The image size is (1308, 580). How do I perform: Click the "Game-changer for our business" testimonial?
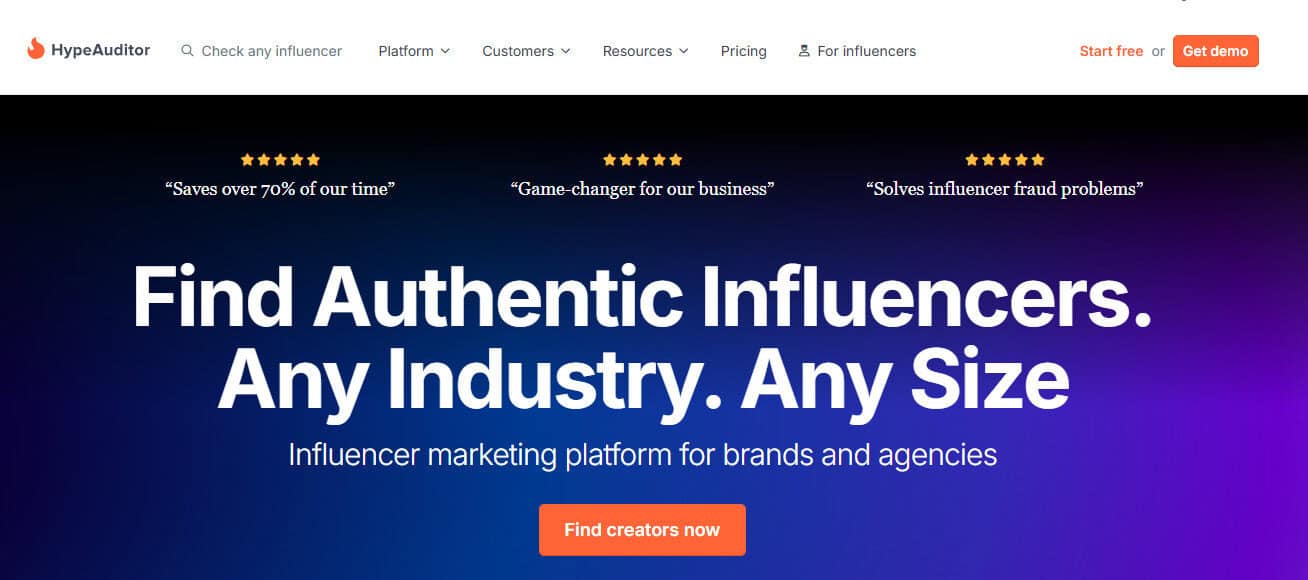[x=642, y=188]
